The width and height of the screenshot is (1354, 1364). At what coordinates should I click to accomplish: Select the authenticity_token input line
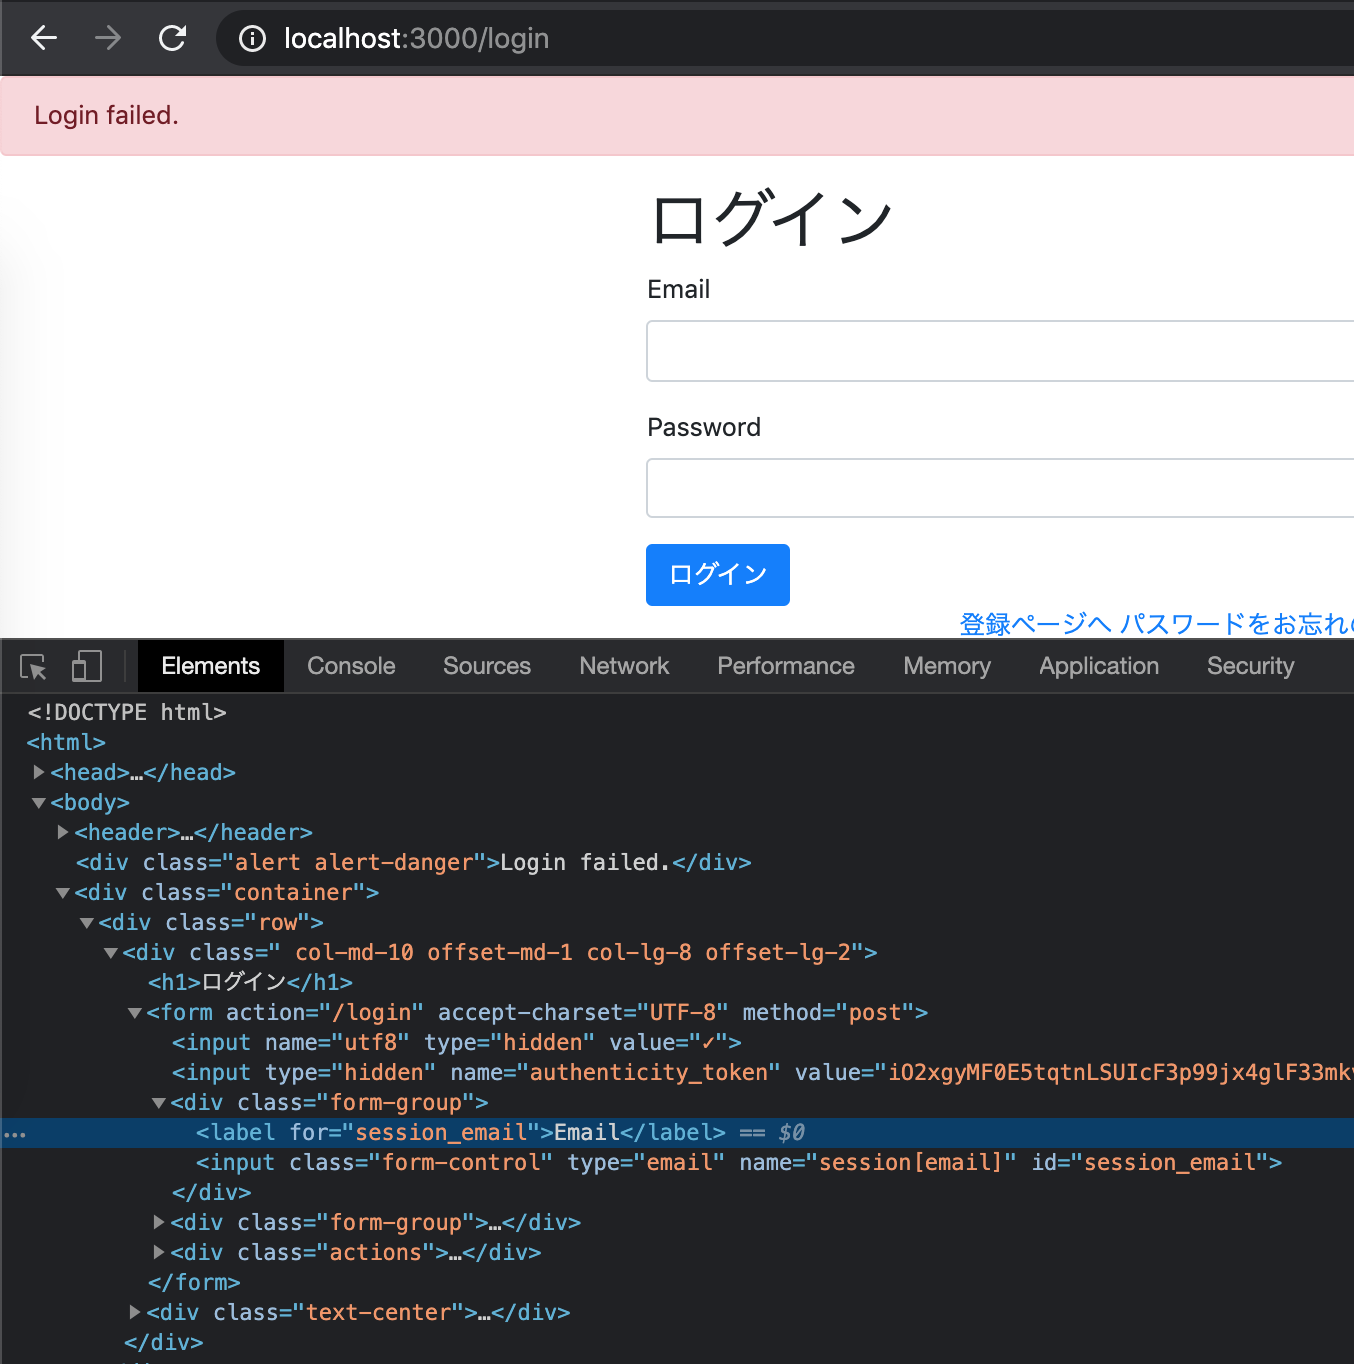762,1072
